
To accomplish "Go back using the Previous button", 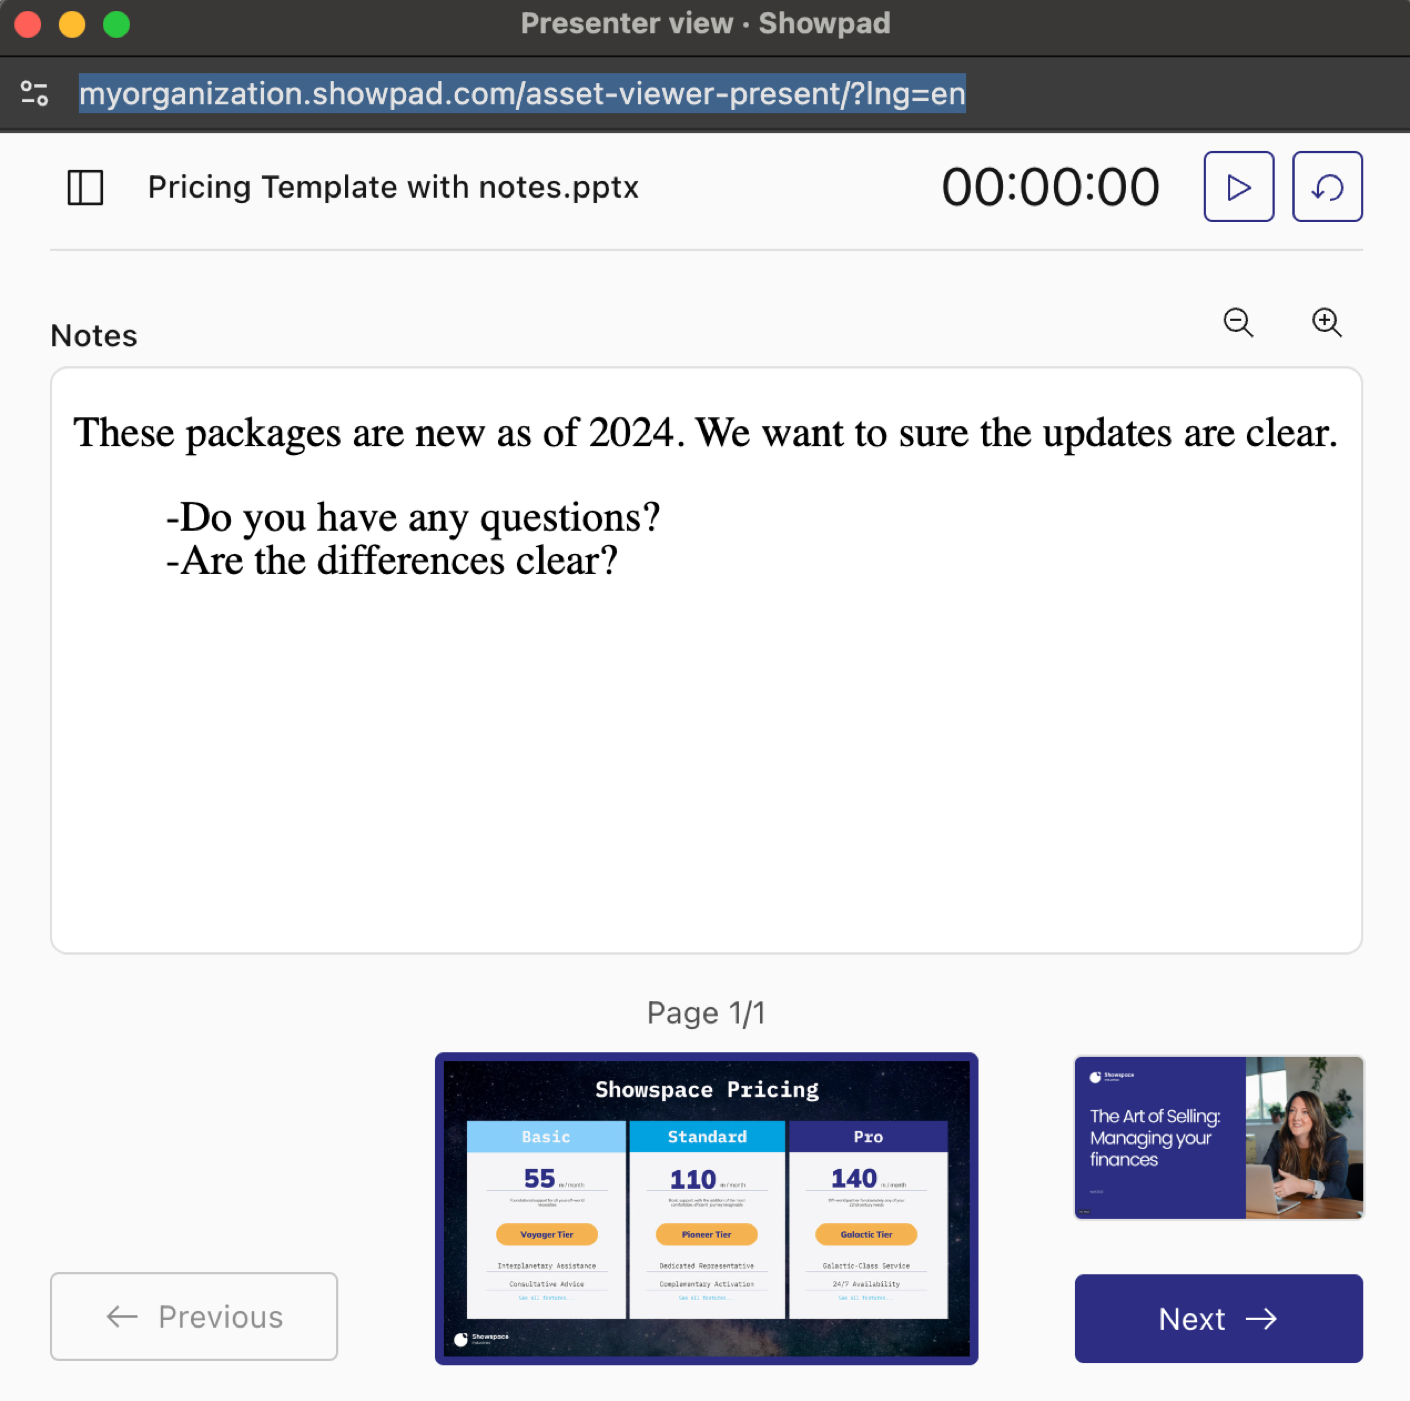I will (193, 1317).
